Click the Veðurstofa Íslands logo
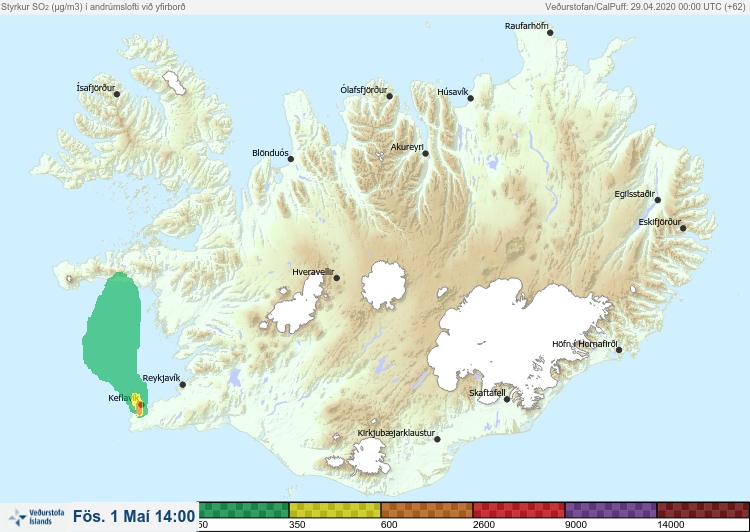 (x=36, y=517)
